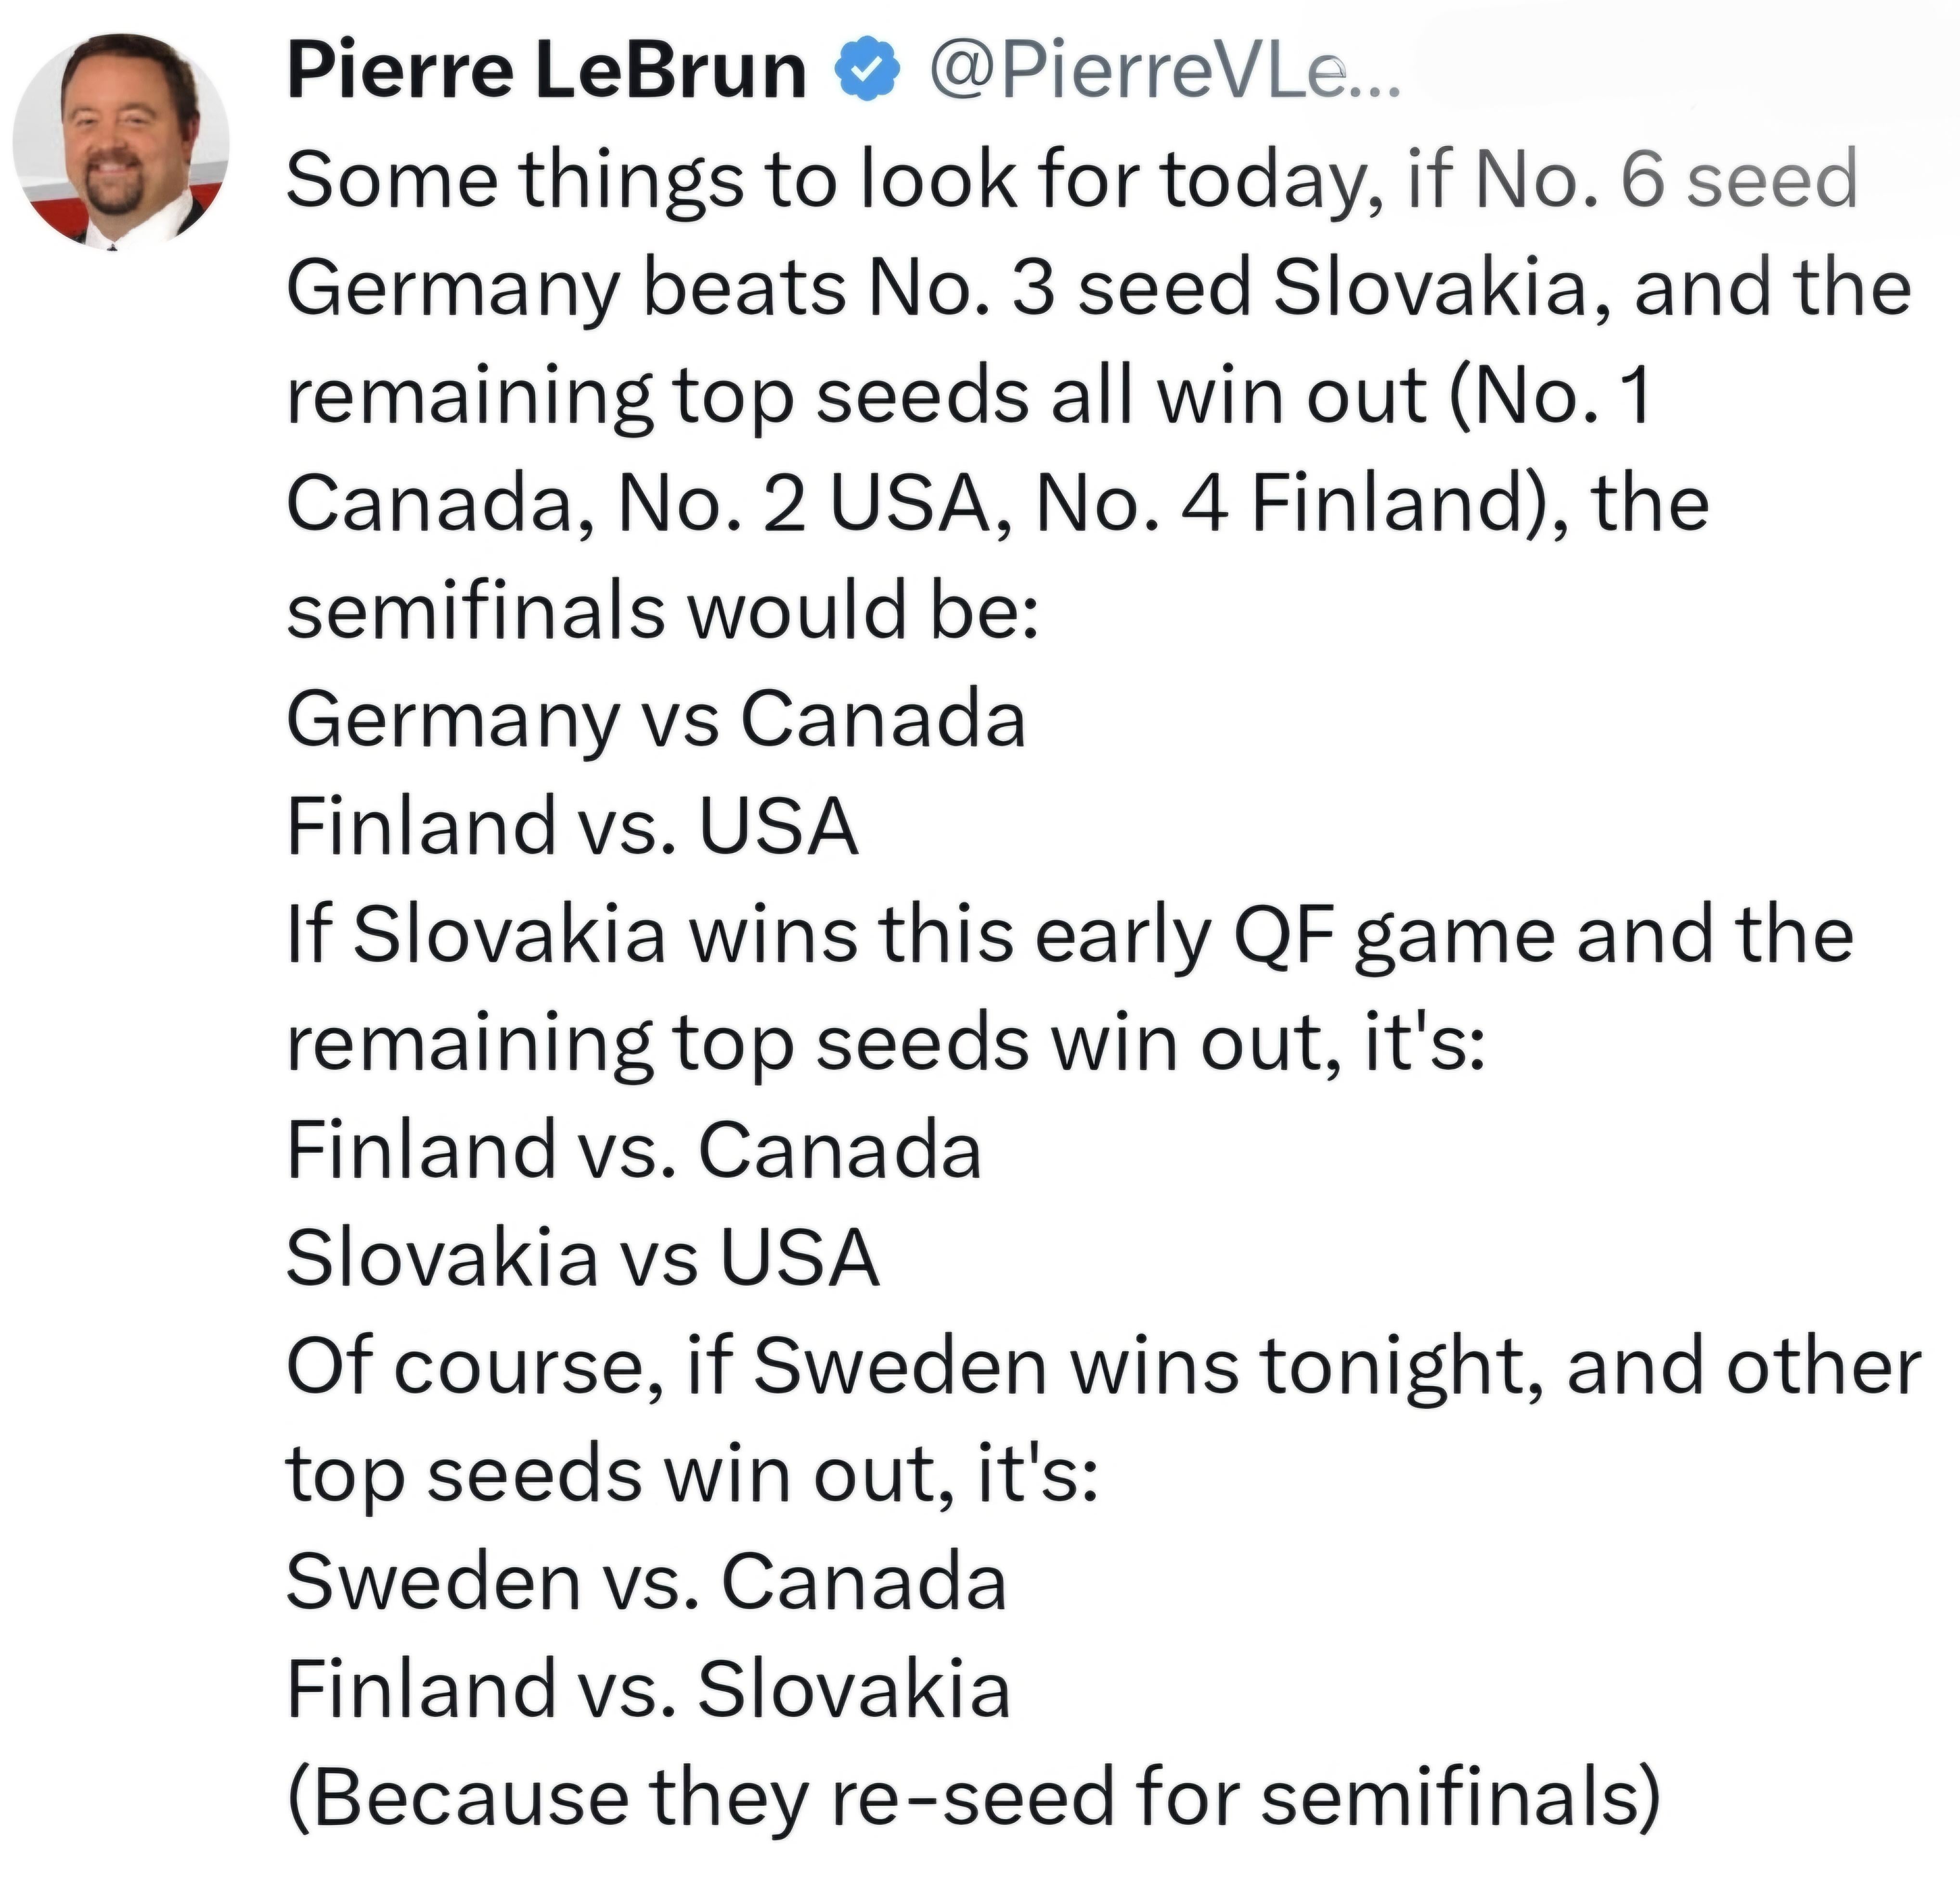Select the 'Germany vs Canada' matchup line

pyautogui.click(x=656, y=719)
